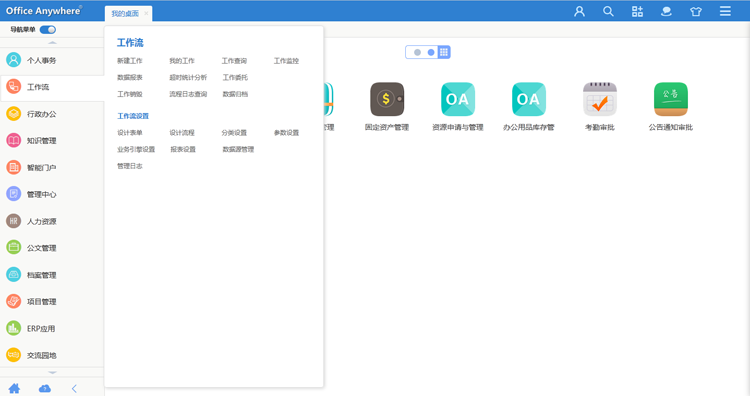Open the 个人事务 sidebar module
Image resolution: width=750 pixels, height=396 pixels.
52,60
